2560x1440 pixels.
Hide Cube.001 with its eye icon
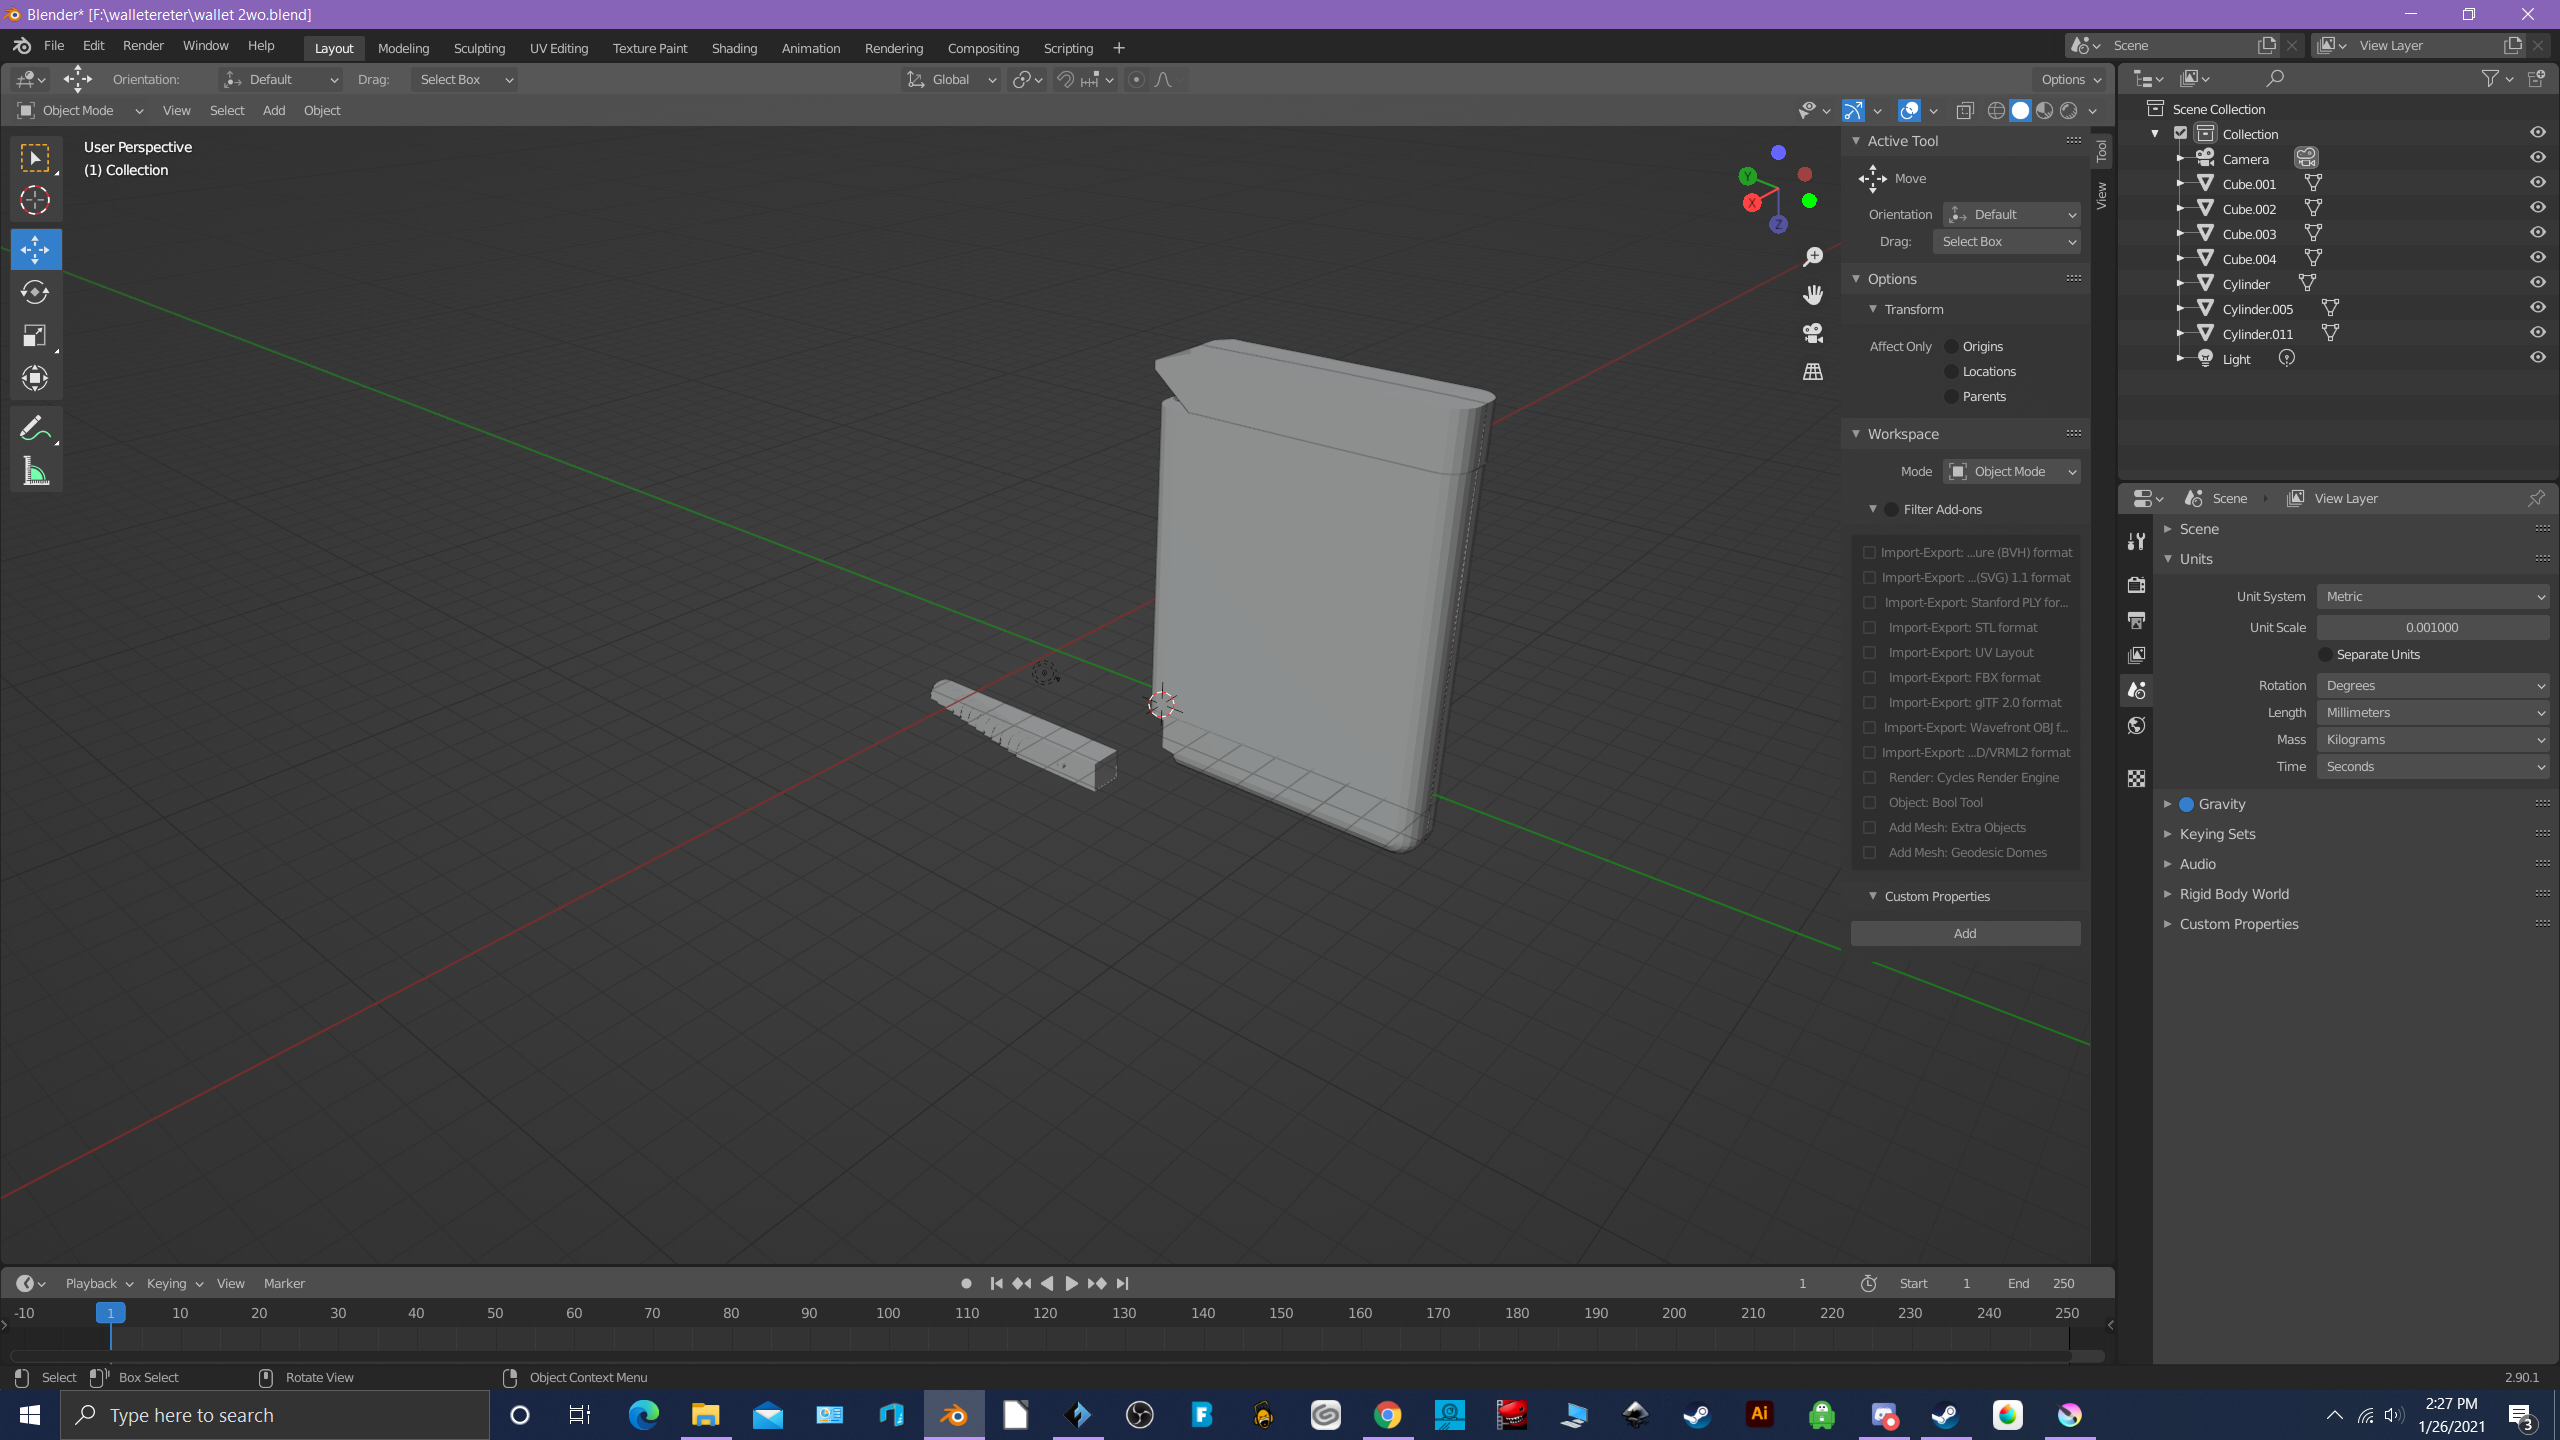tap(2537, 182)
